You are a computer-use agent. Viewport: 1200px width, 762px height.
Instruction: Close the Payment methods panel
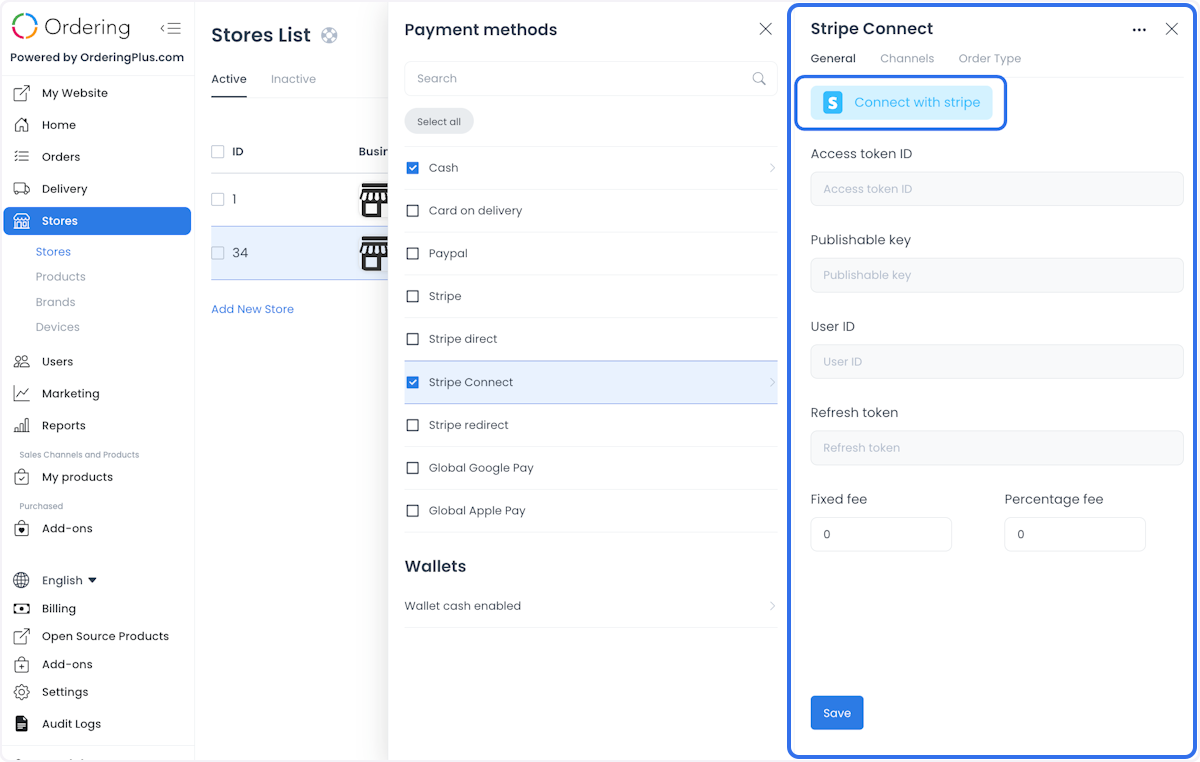coord(766,29)
